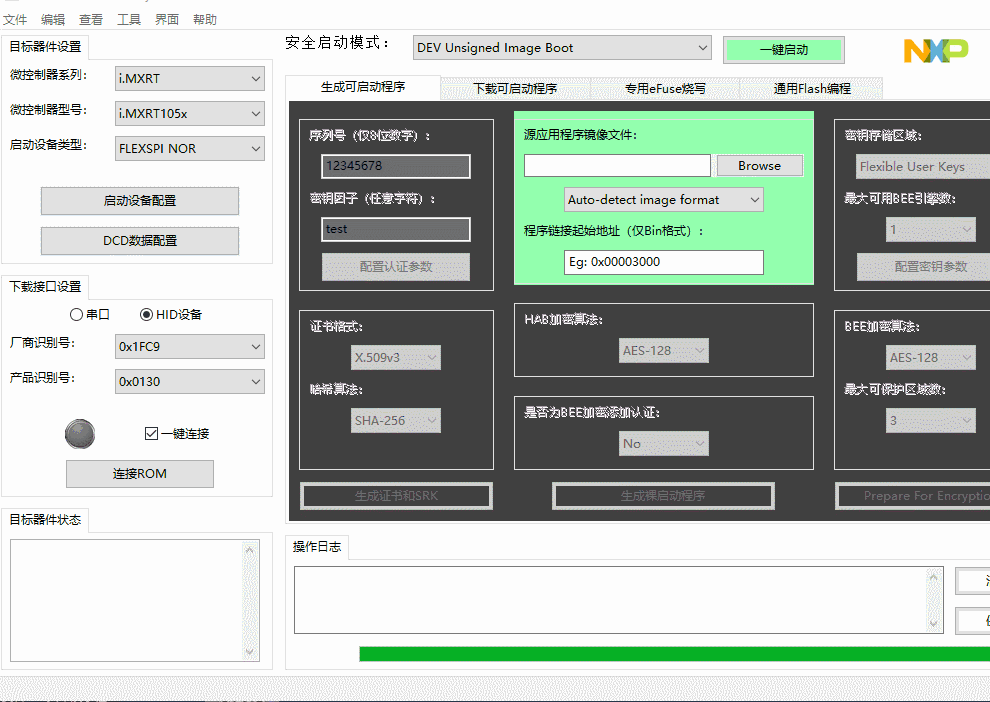
Task: Select the 串口 radio button
Action: (x=76, y=314)
